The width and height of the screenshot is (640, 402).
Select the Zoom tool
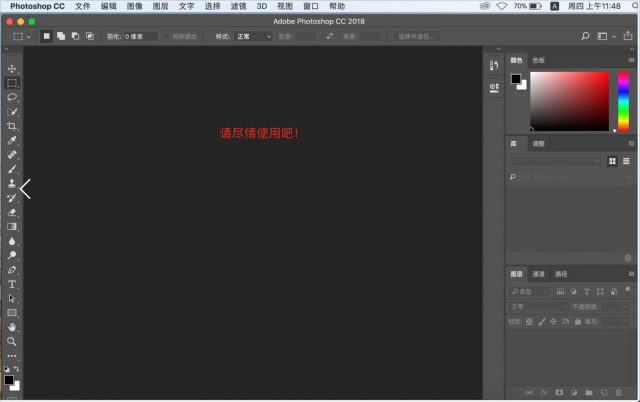(x=12, y=342)
